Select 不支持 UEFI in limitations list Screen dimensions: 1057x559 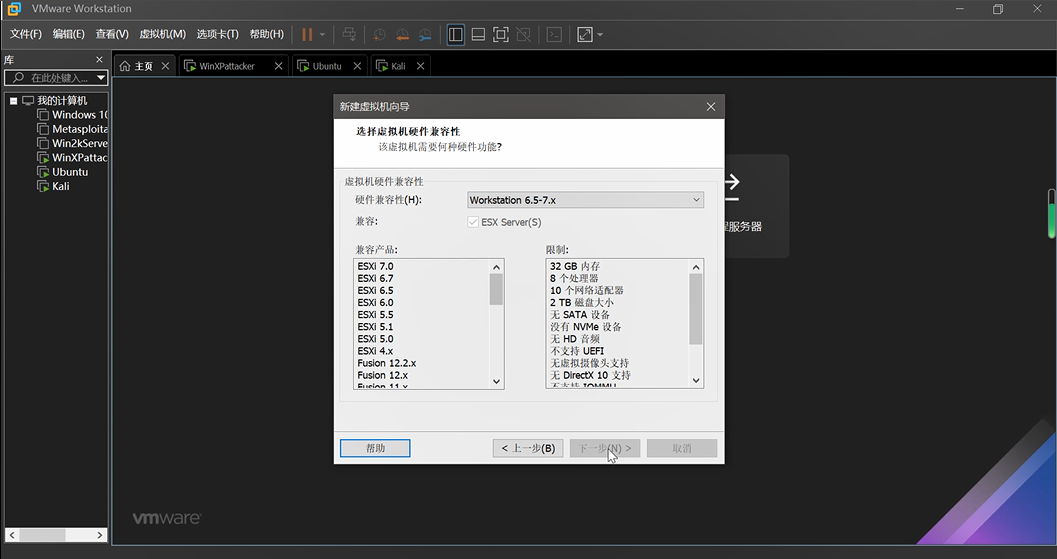coord(577,351)
